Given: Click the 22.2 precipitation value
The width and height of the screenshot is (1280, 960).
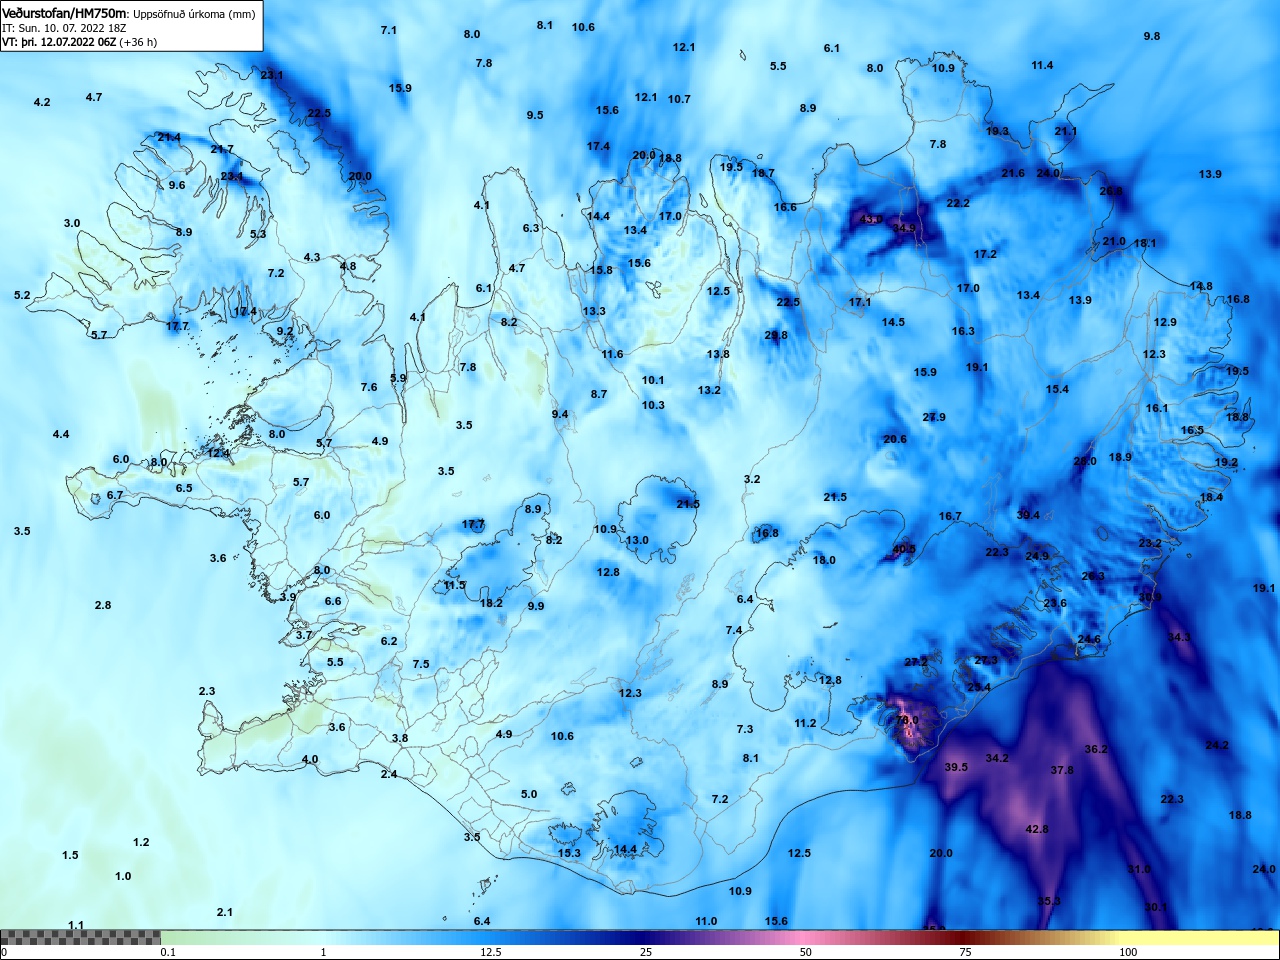Looking at the screenshot, I should click(x=958, y=203).
